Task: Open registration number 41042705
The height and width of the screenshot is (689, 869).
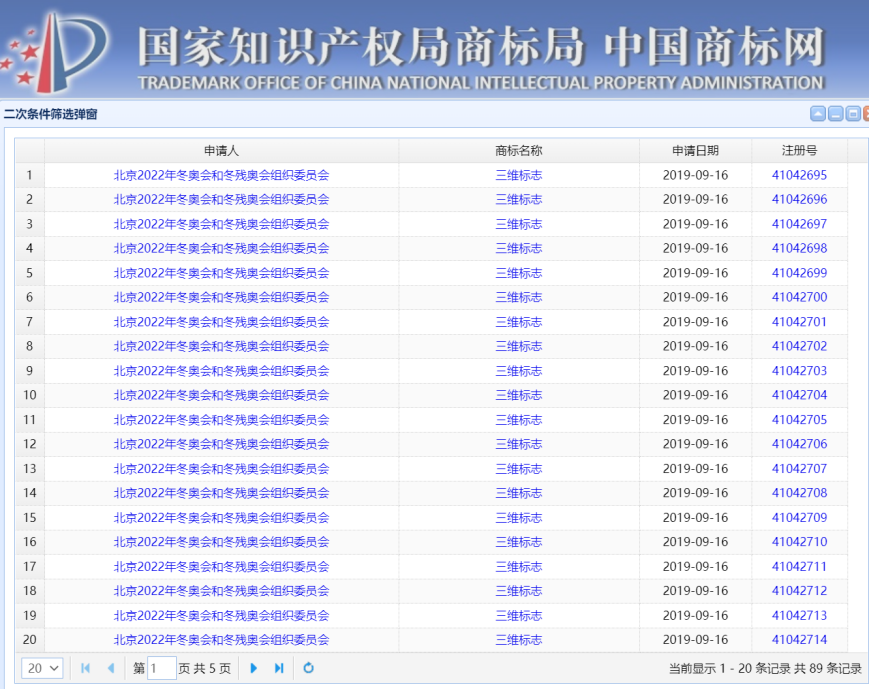Action: (799, 420)
